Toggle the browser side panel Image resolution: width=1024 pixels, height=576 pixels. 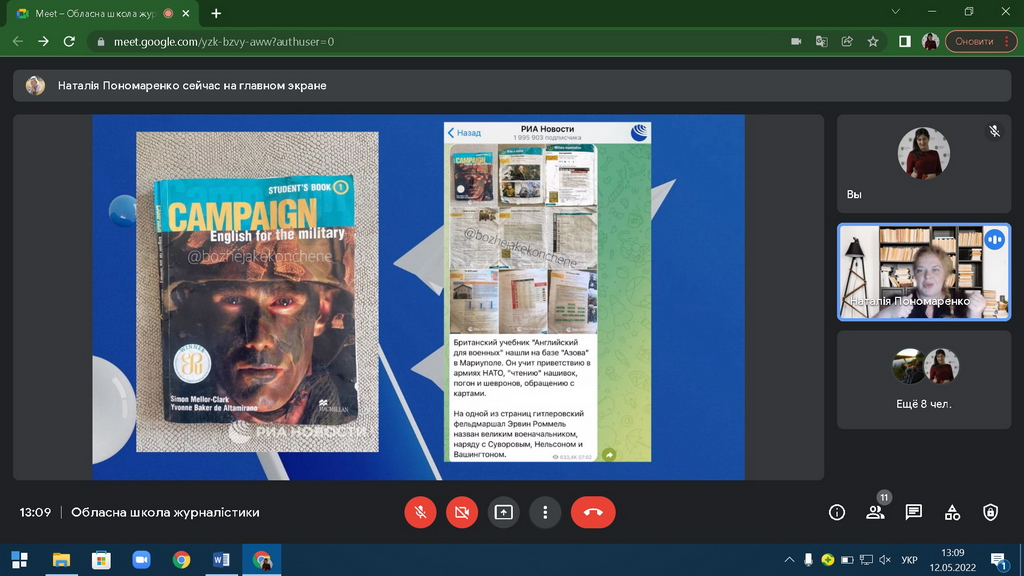[904, 41]
